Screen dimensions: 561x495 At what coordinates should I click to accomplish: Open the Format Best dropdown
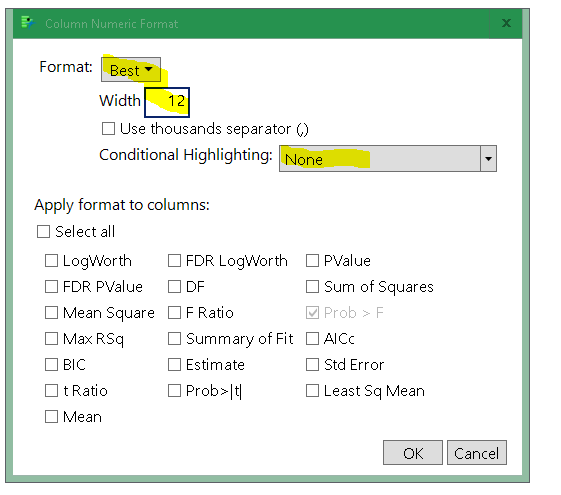(x=131, y=70)
